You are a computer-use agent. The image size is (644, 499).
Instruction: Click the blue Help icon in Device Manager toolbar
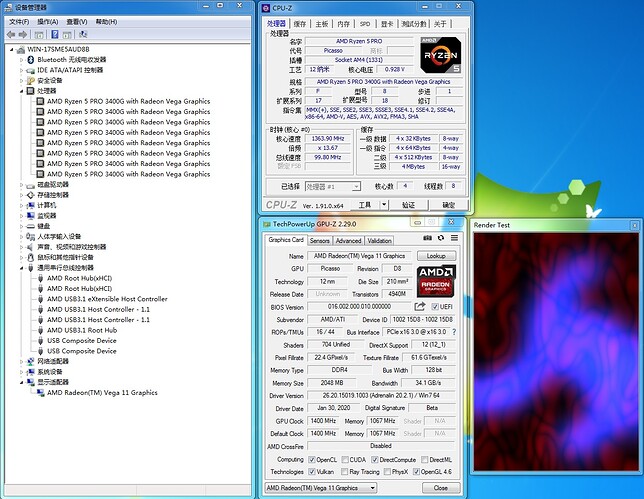pos(55,34)
